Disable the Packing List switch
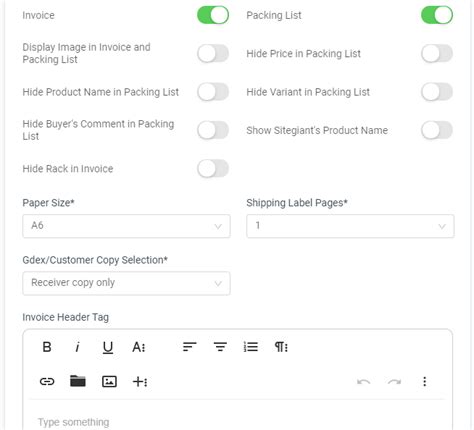The height and width of the screenshot is (430, 474). point(437,15)
